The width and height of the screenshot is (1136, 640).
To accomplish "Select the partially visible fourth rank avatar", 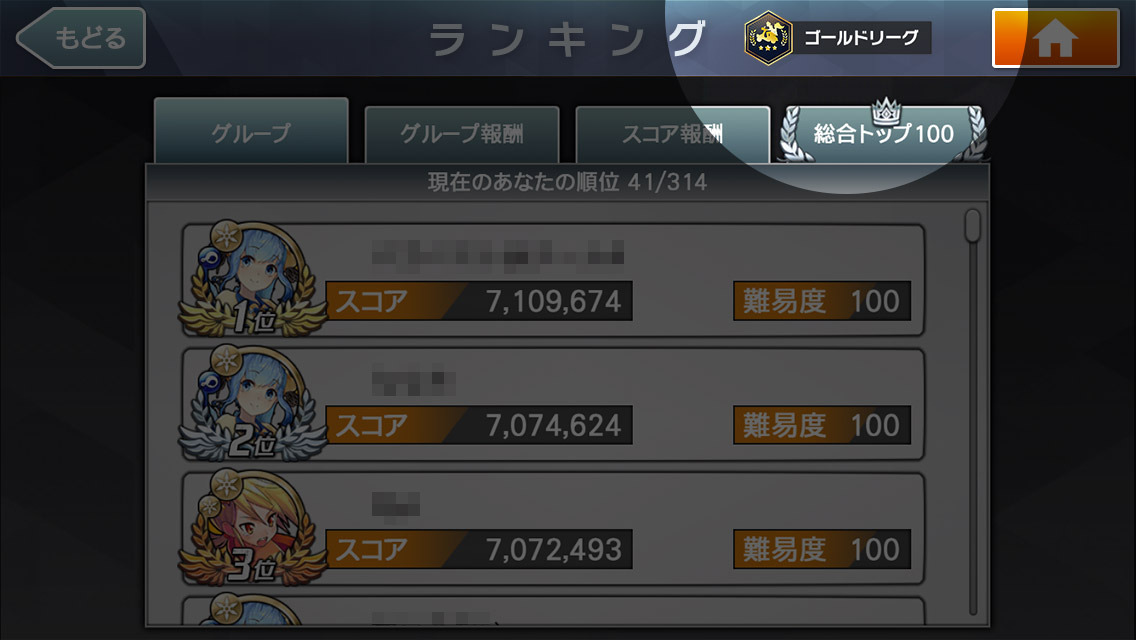I will click(x=251, y=609).
